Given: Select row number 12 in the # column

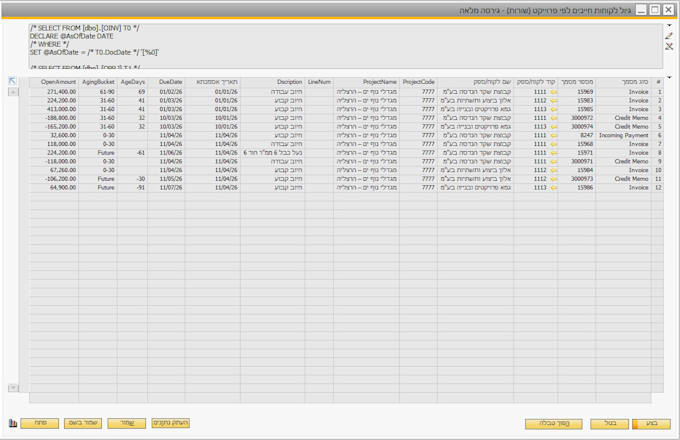Looking at the screenshot, I should click(657, 187).
